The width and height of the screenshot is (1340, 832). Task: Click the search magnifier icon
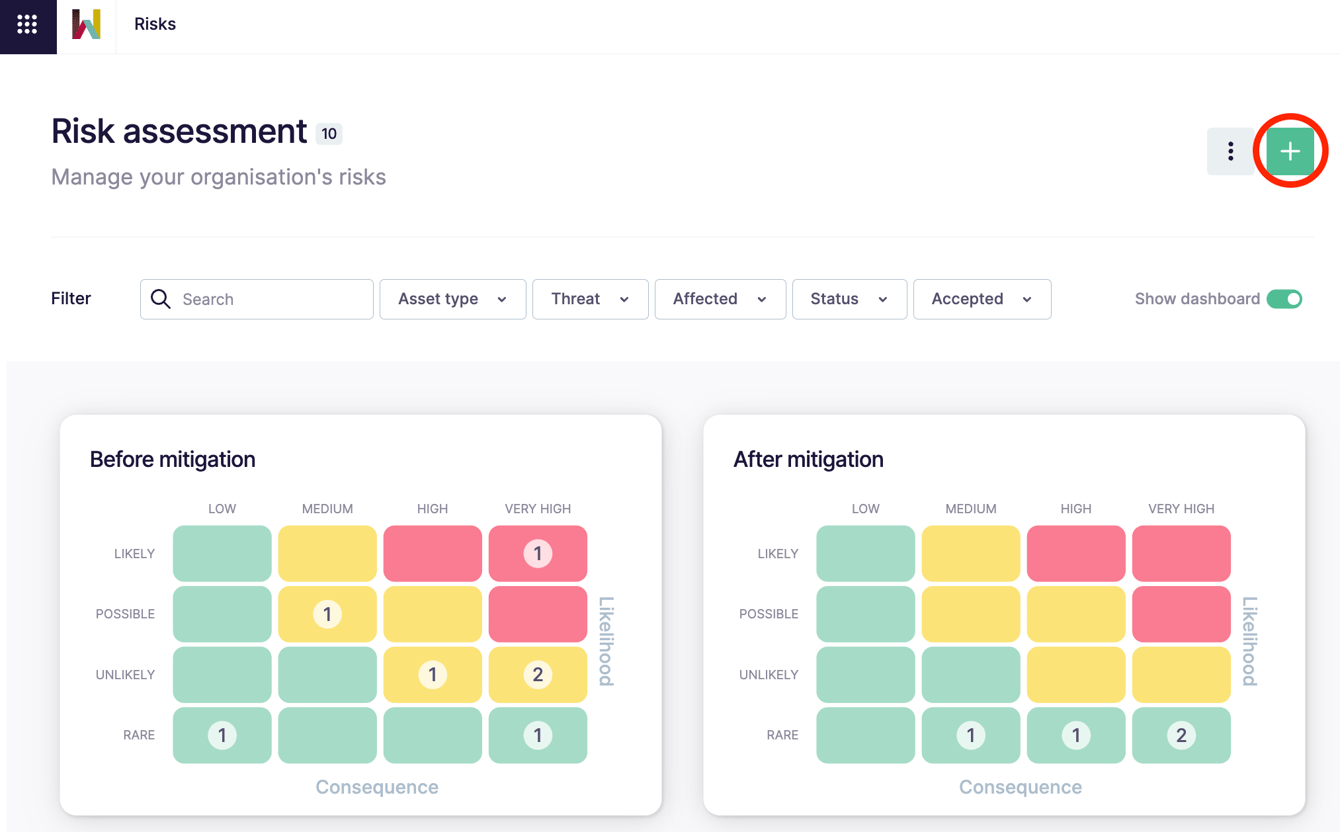[x=161, y=299]
